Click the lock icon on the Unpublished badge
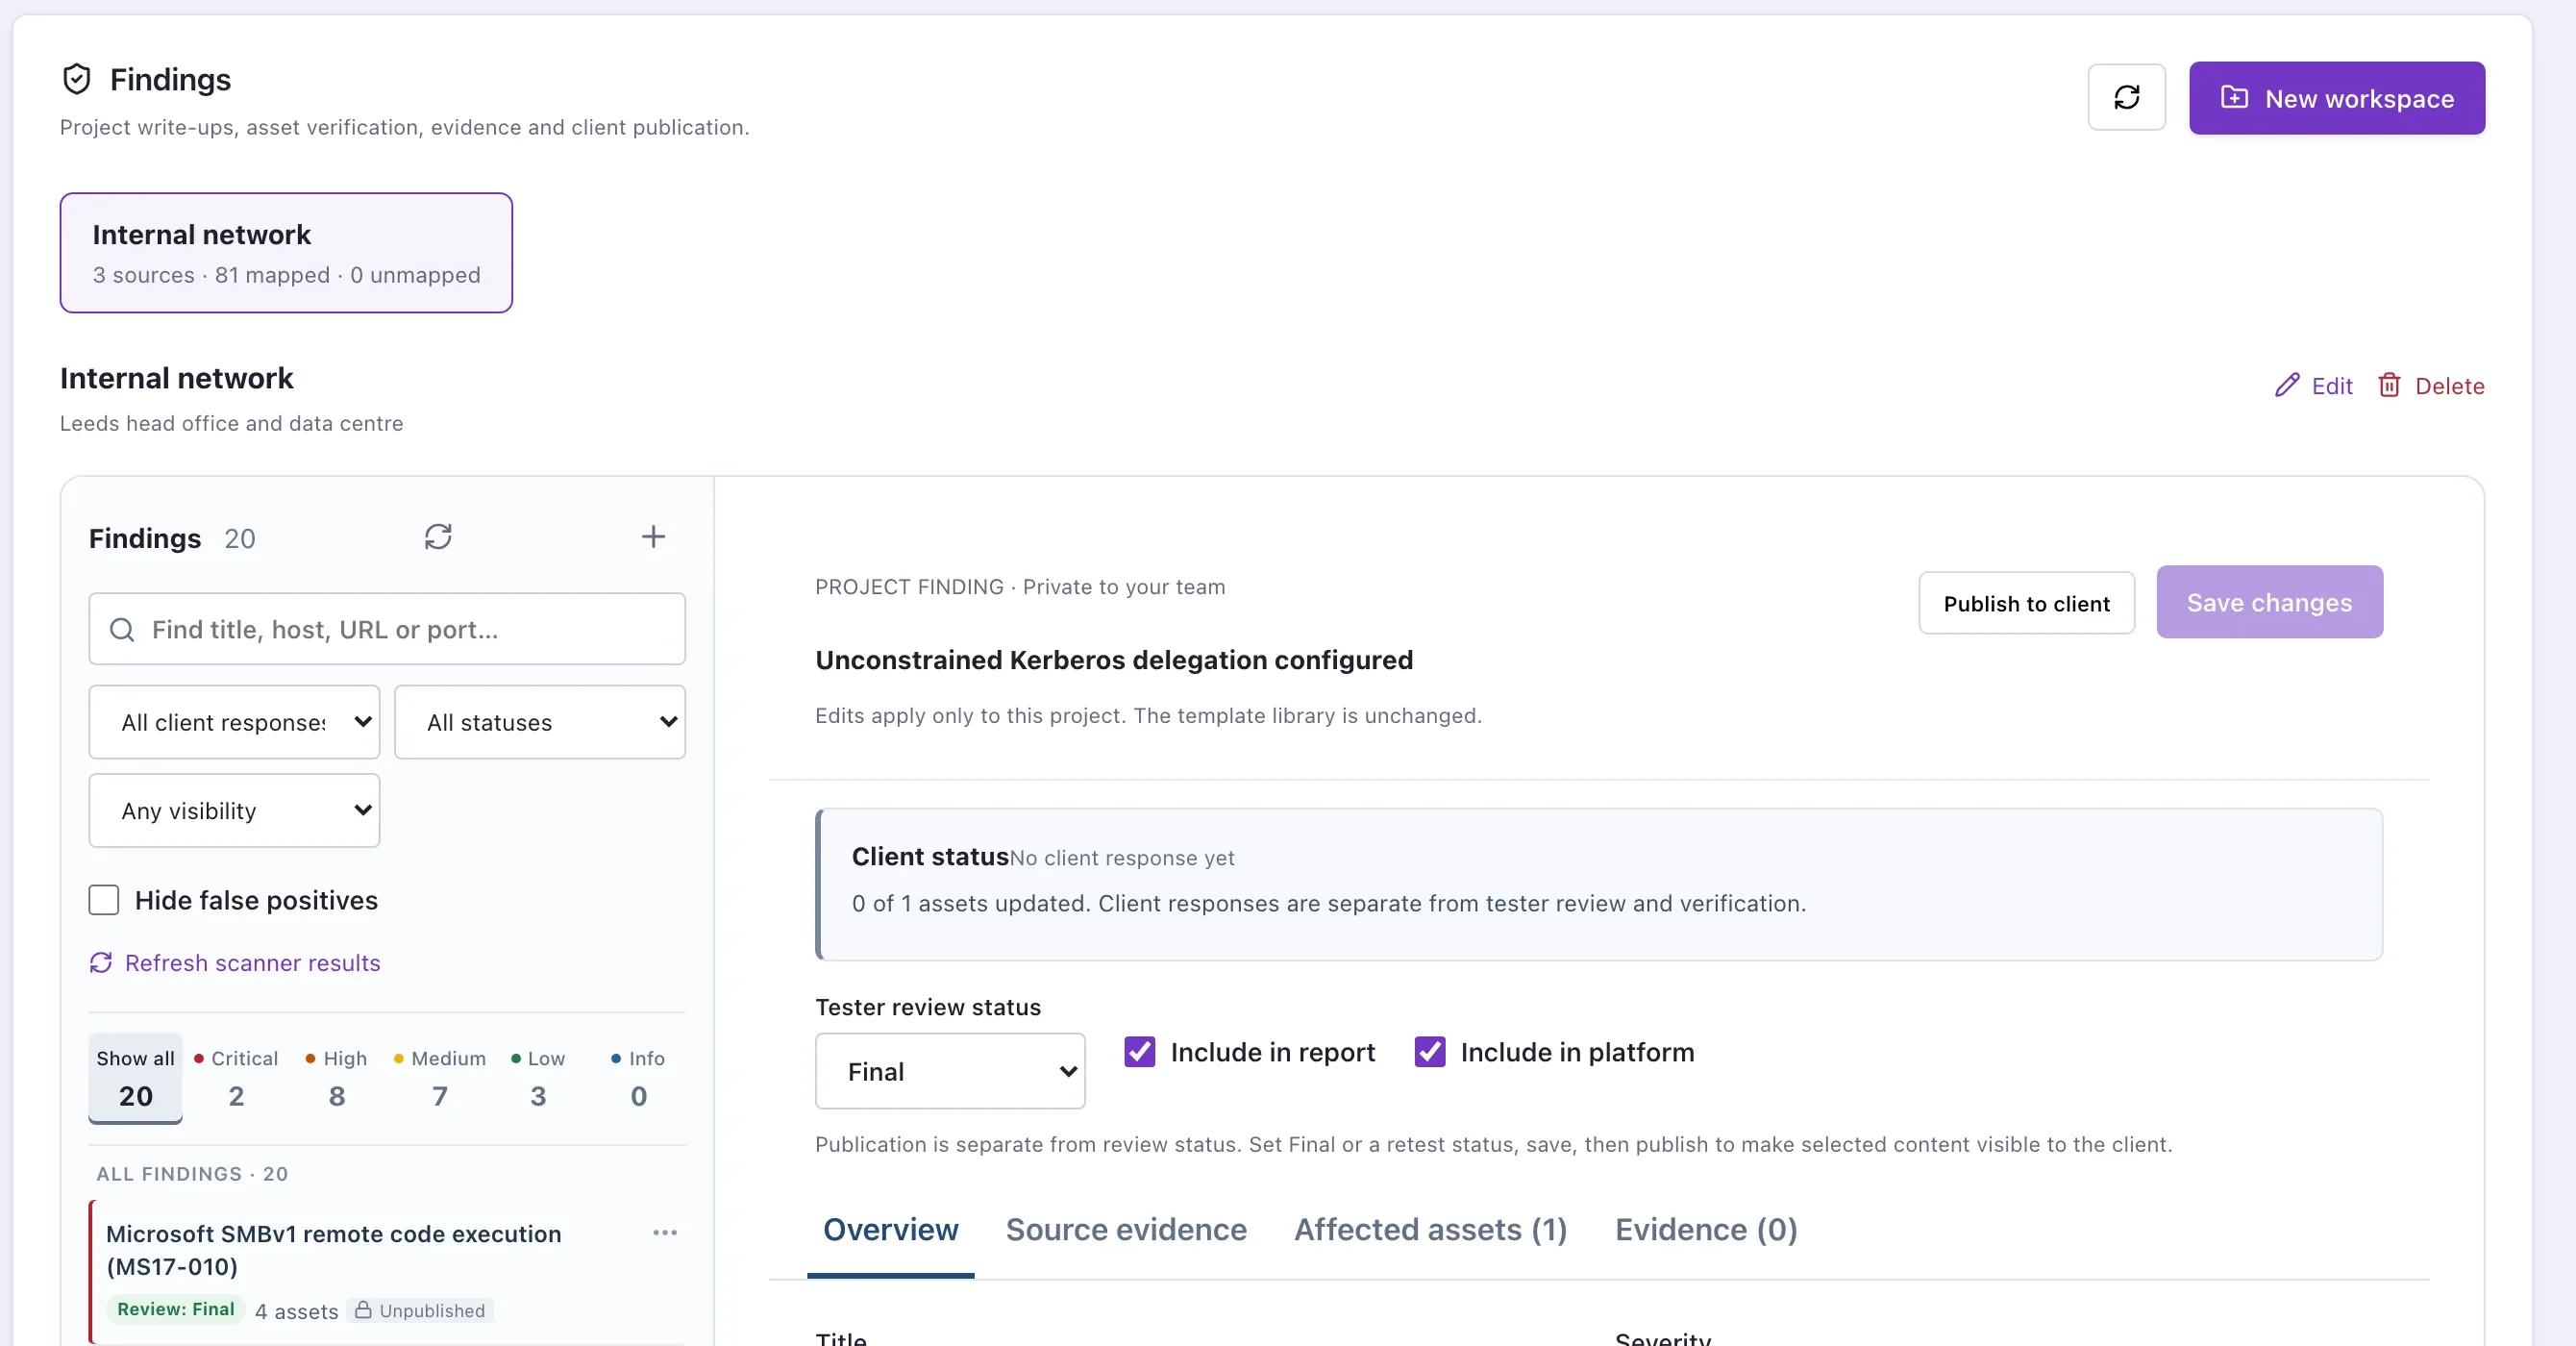The image size is (2576, 1346). pos(364,1310)
